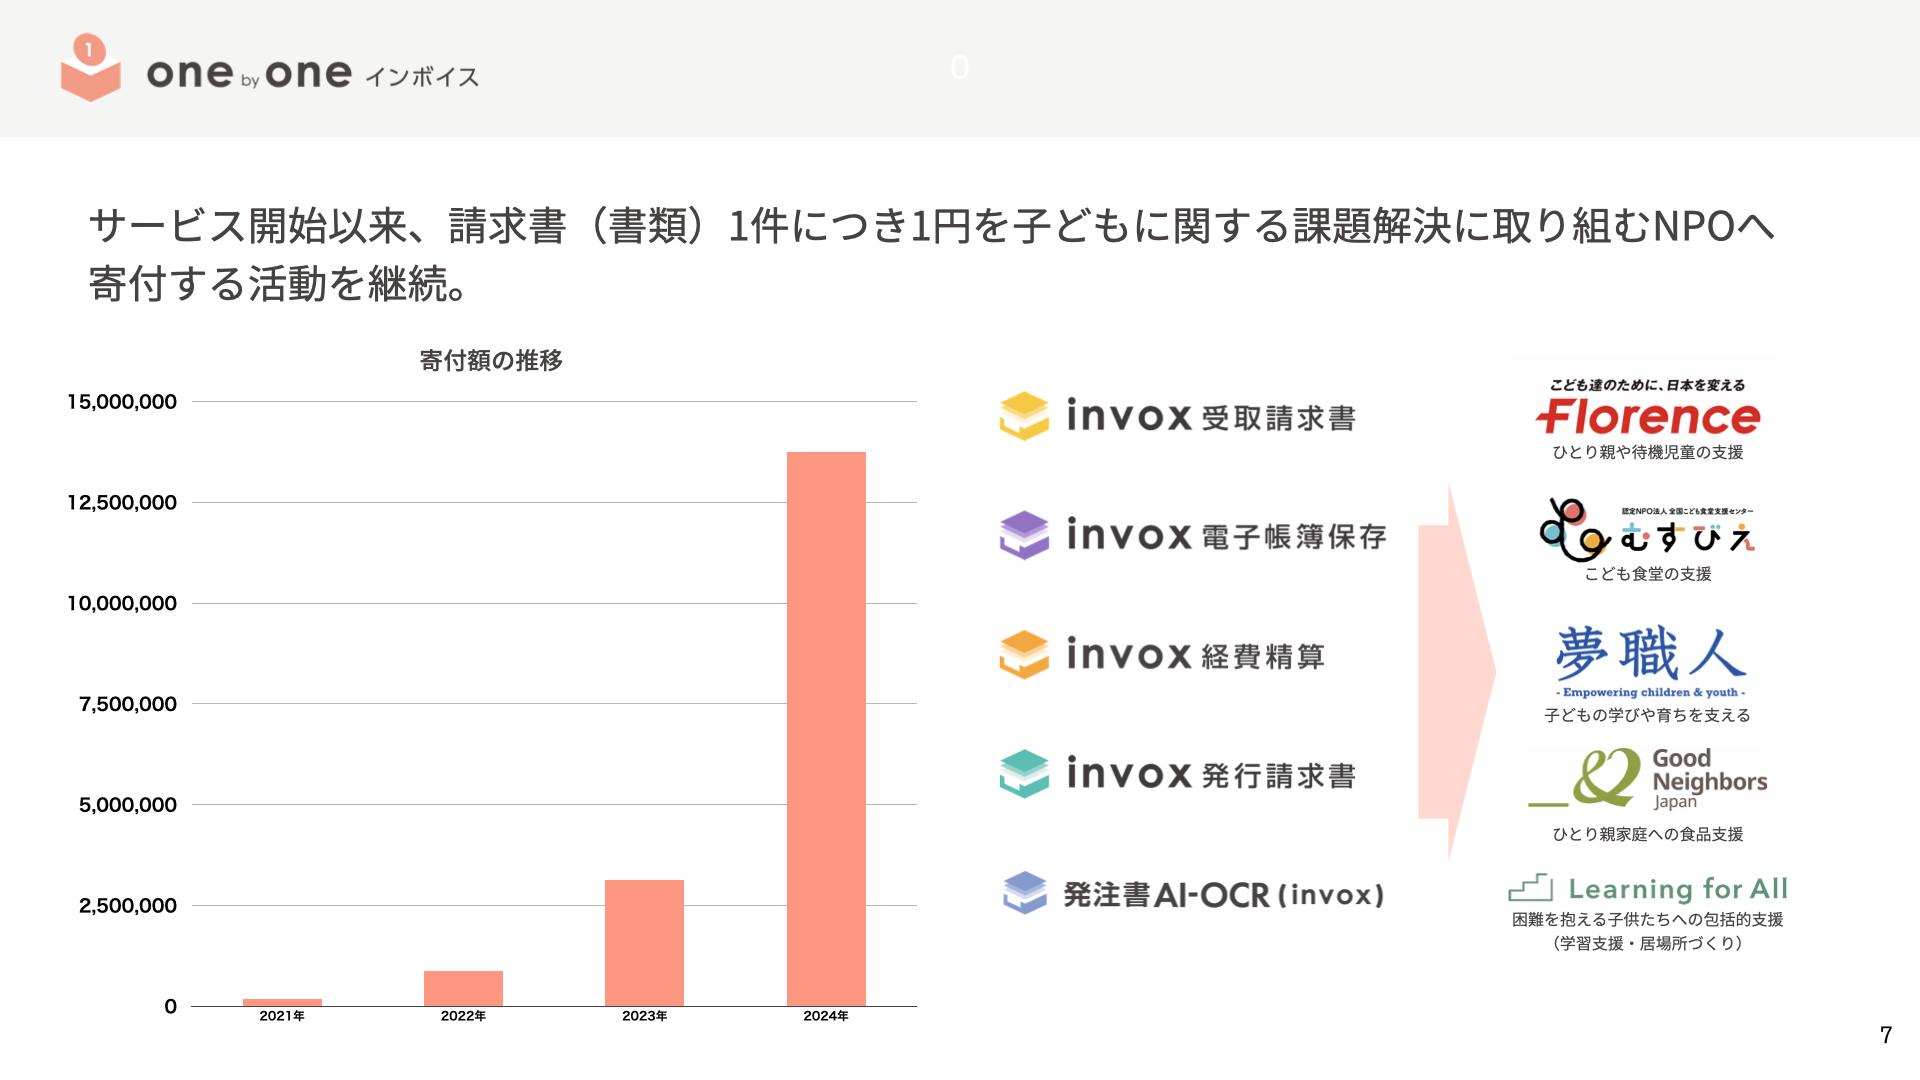Image resolution: width=1920 pixels, height=1080 pixels.
Task: Click the pink arrow pointing to NPOs
Action: click(x=1456, y=672)
